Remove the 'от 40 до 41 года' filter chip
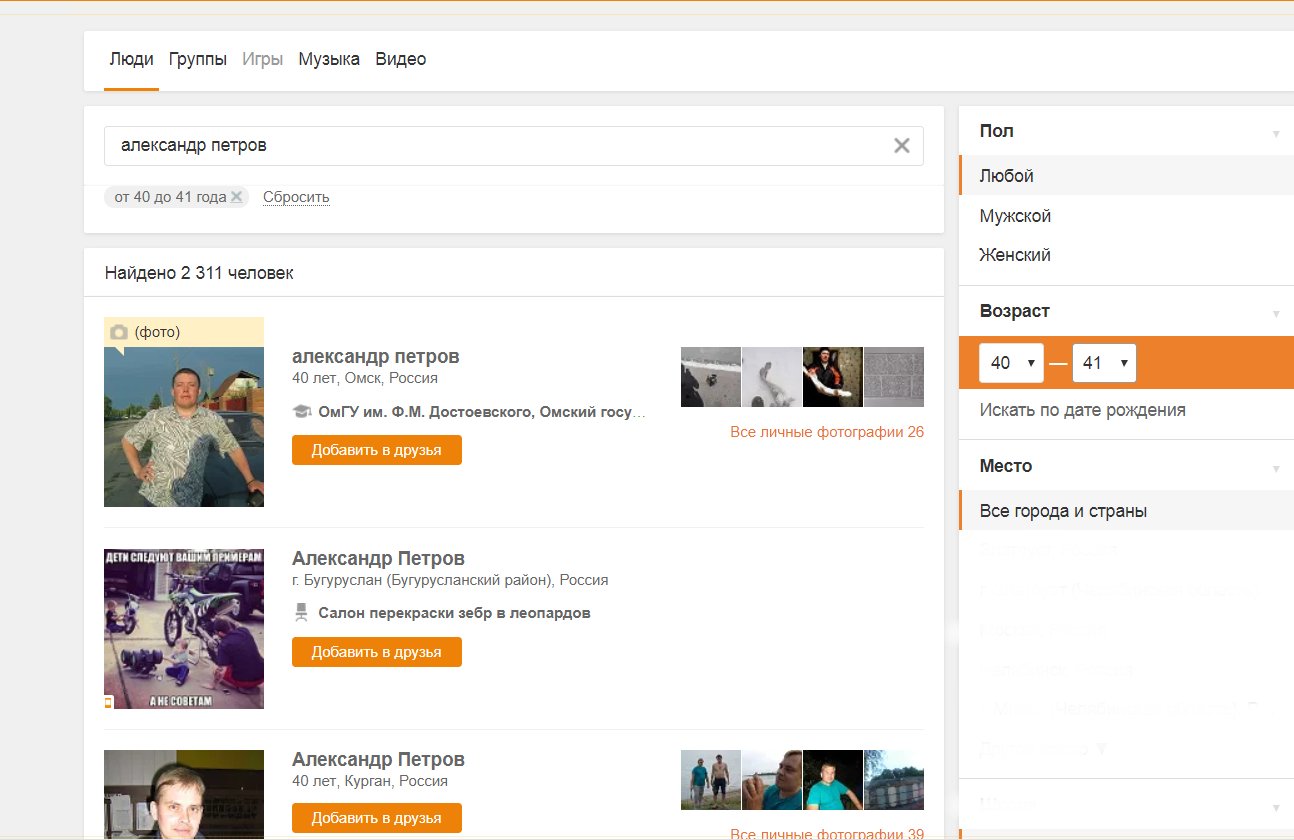The height and width of the screenshot is (840, 1294). tap(236, 197)
